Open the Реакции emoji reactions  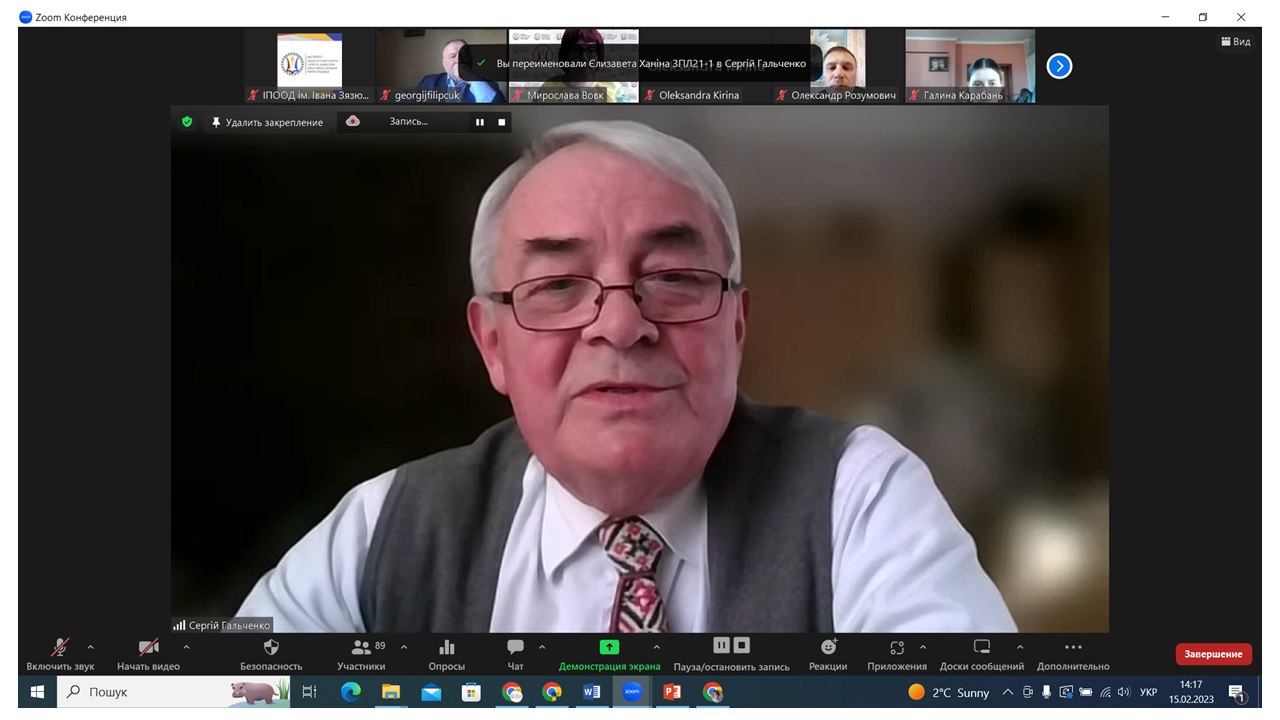[828, 654]
